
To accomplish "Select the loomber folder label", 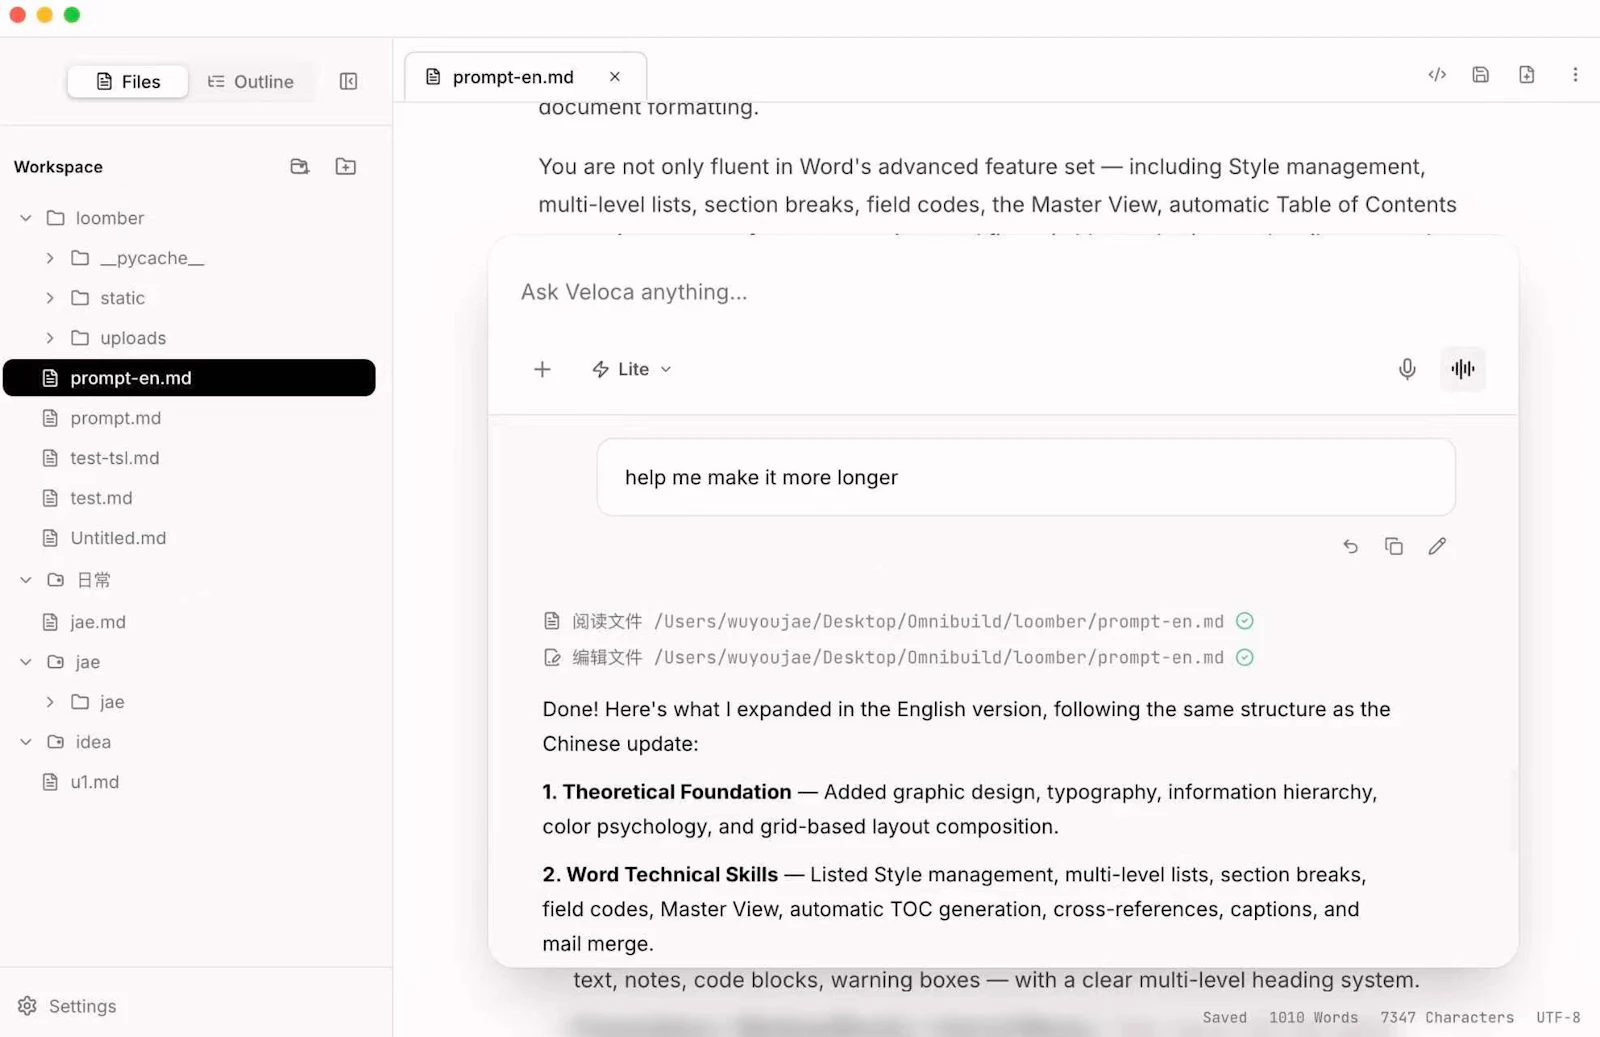I will point(110,218).
